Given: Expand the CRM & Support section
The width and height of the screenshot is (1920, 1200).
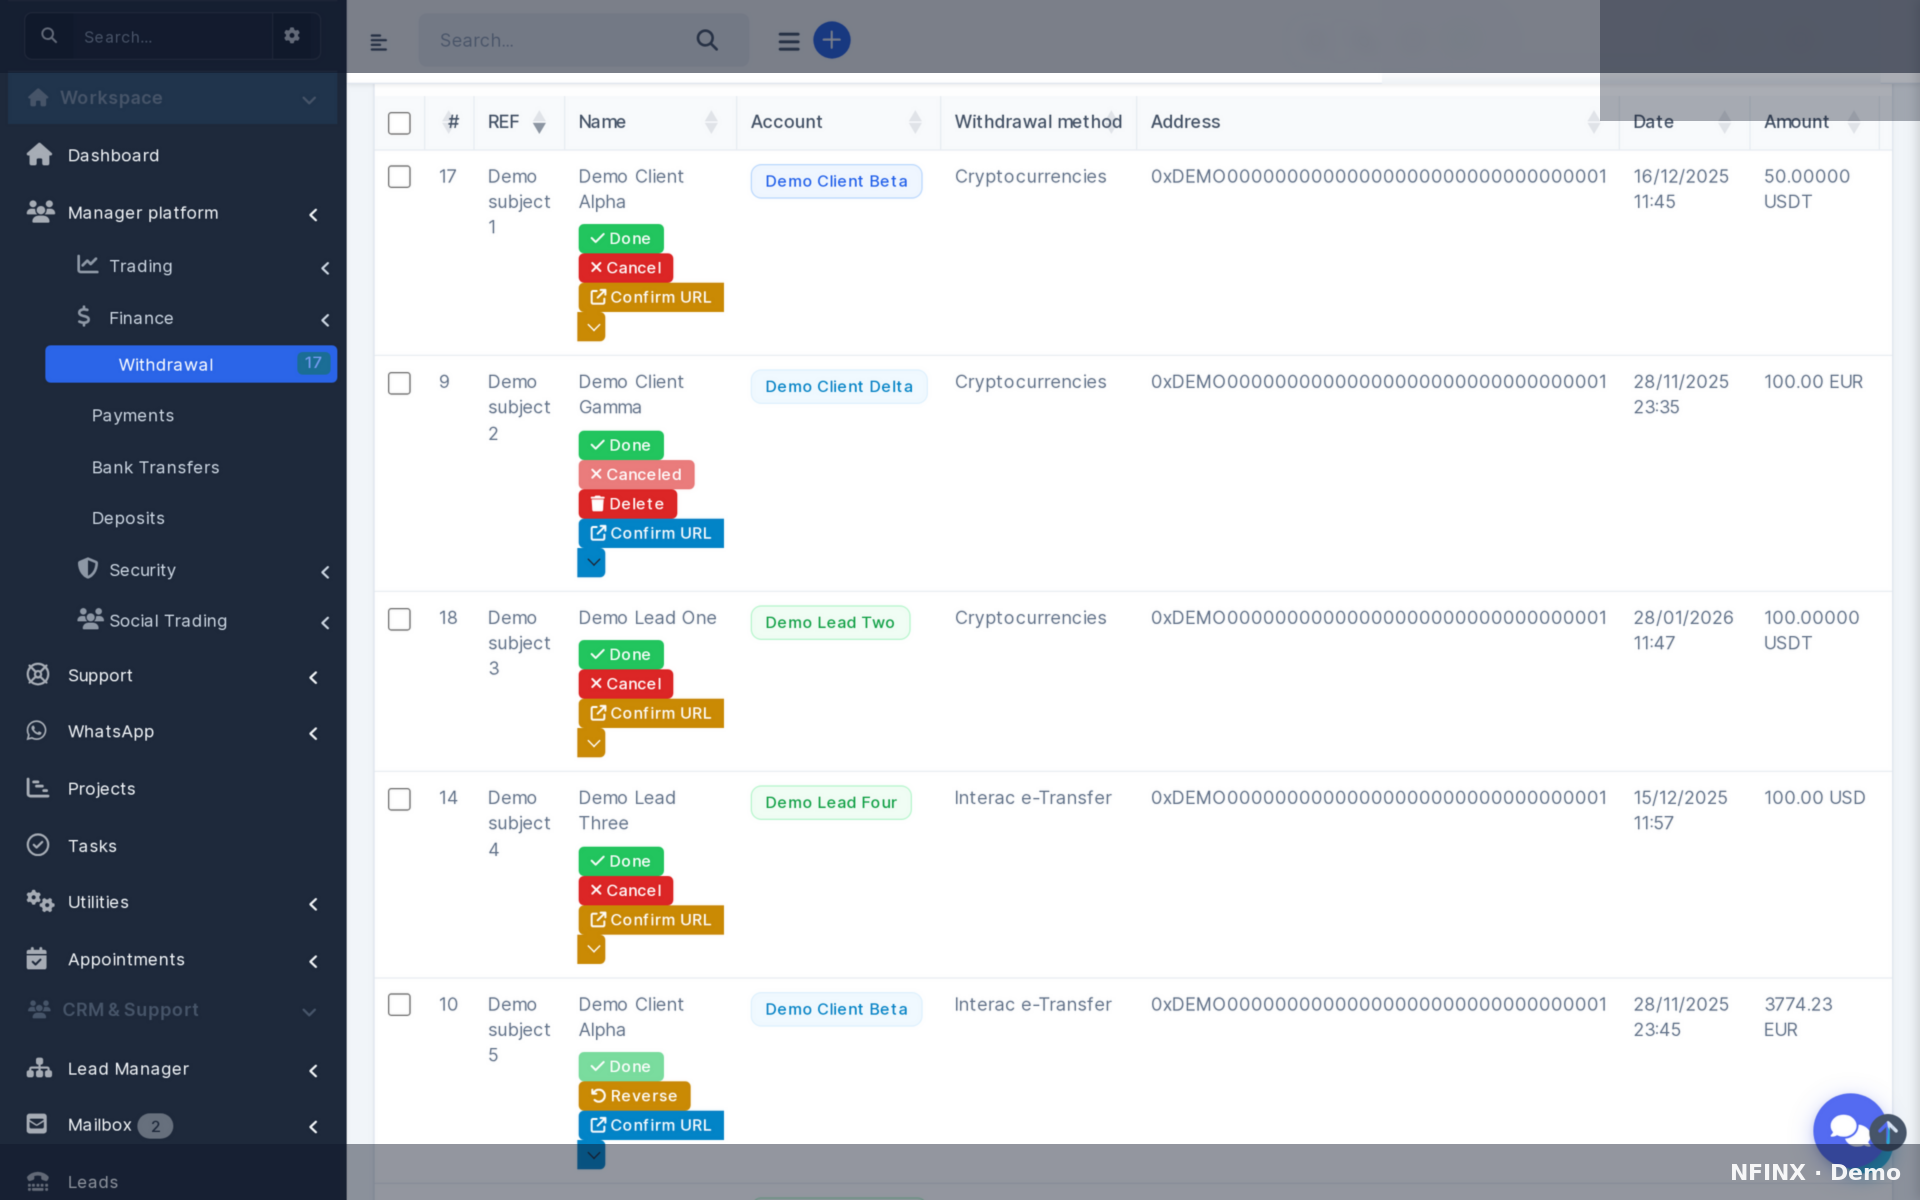Looking at the screenshot, I should (172, 1010).
